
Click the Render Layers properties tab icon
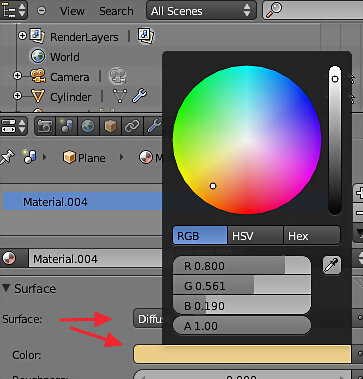pos(67,126)
